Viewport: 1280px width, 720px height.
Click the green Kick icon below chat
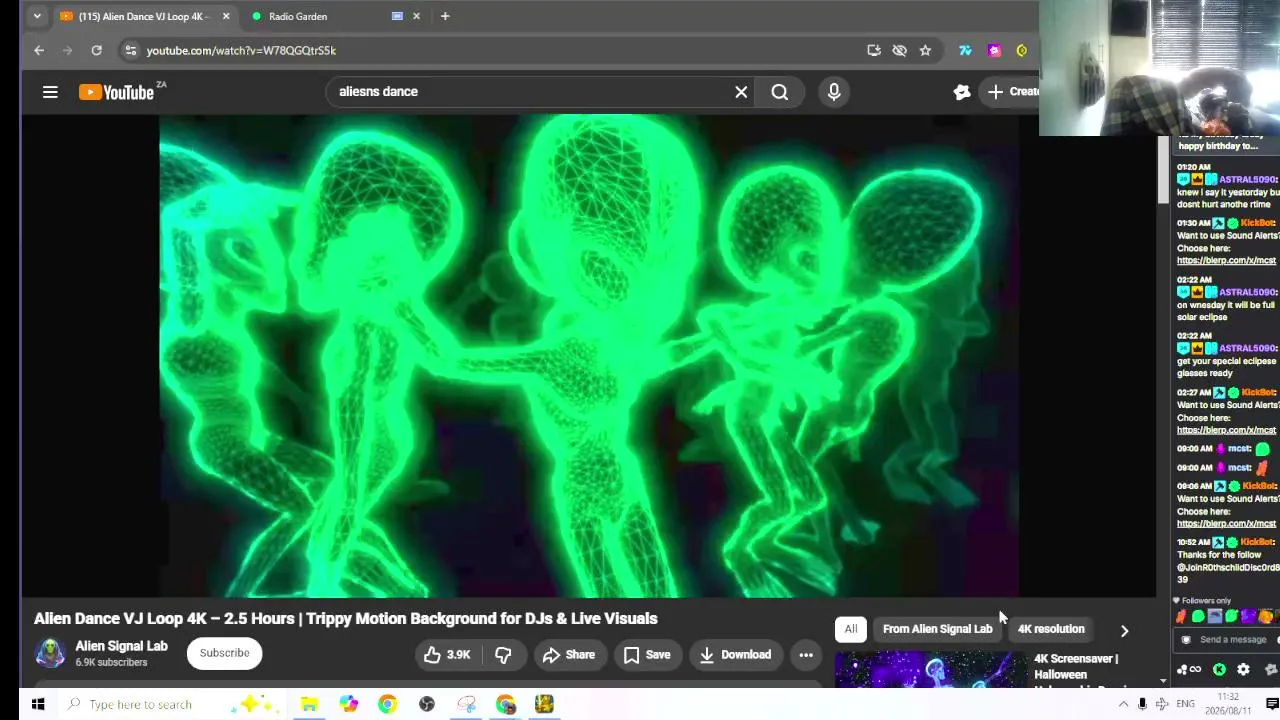pos(1219,670)
